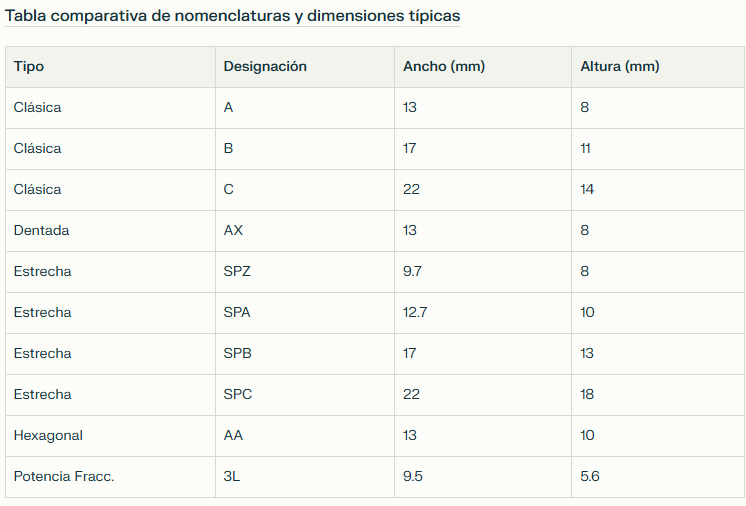Viewport: 746px width, 506px height.
Task: Select the Hexagonal type cell
Action: (x=110, y=436)
